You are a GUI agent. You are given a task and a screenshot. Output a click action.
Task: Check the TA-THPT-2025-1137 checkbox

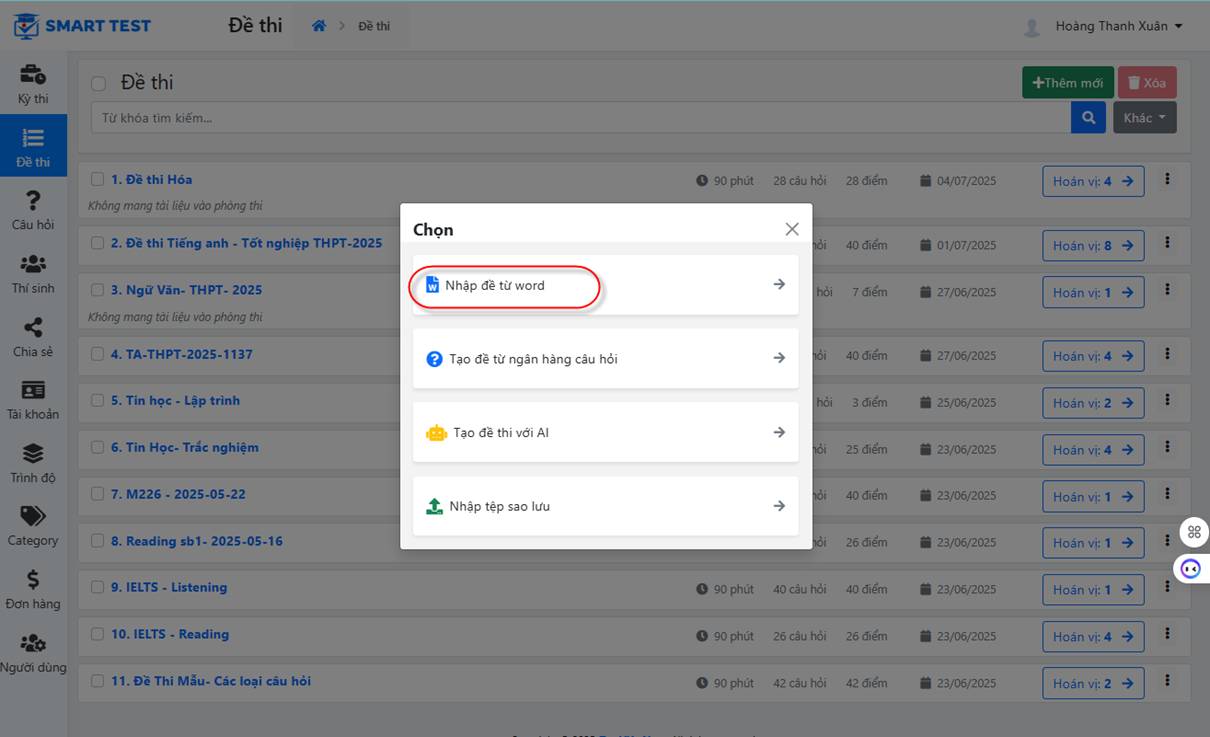pyautogui.click(x=97, y=353)
